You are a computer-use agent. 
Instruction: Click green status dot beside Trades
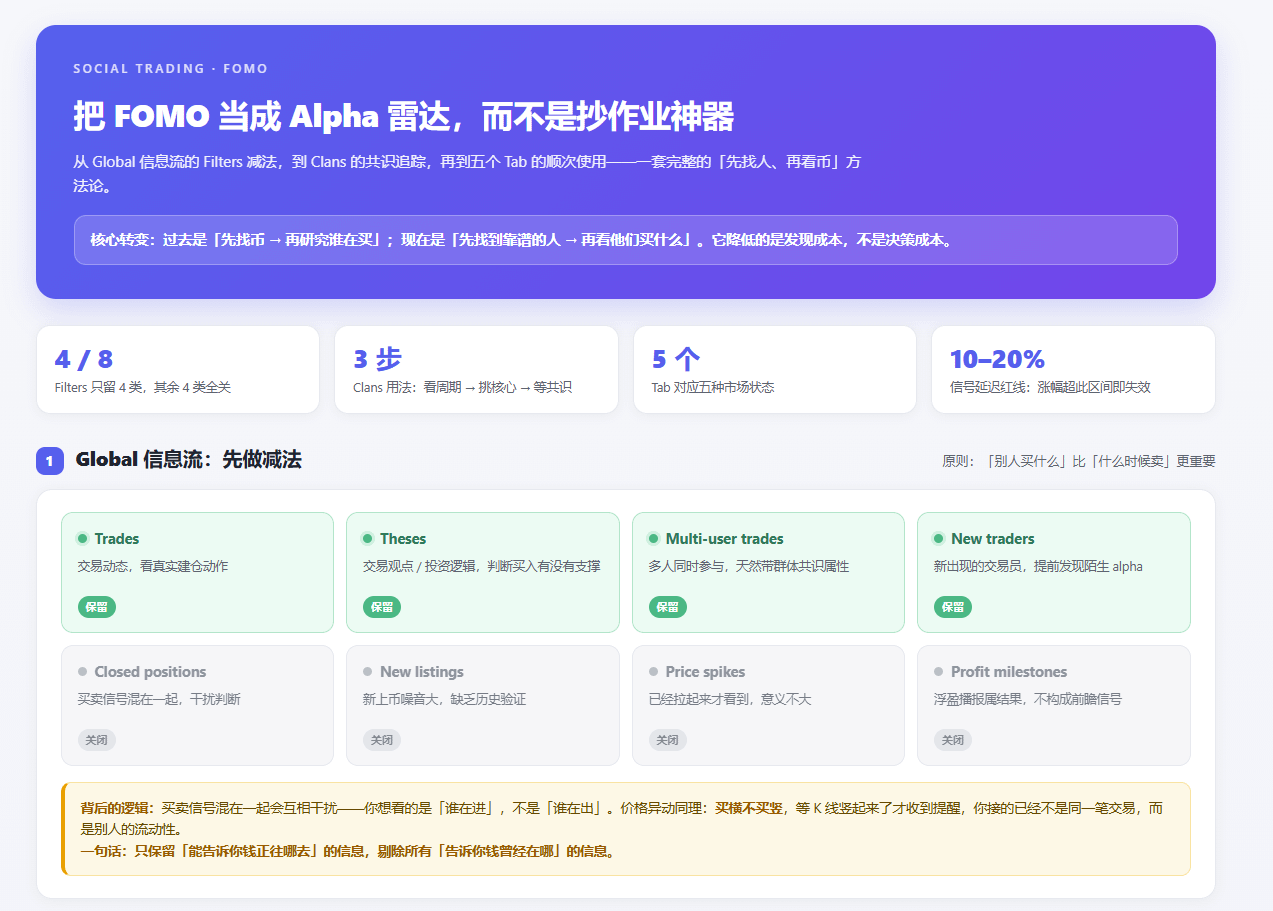point(83,539)
